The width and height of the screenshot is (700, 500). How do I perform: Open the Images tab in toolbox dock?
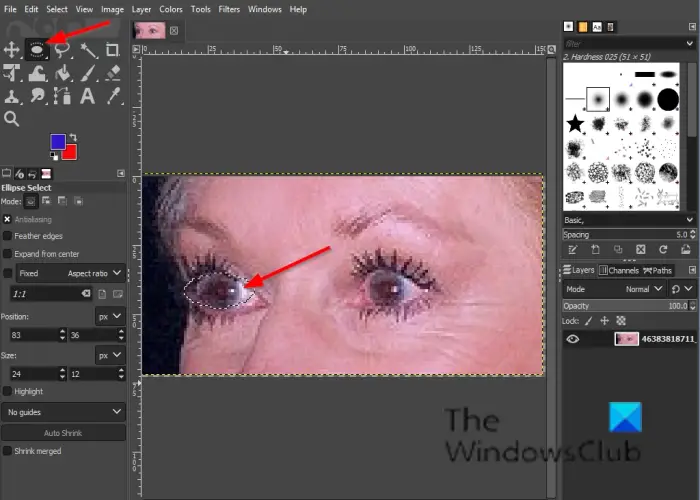(x=46, y=174)
